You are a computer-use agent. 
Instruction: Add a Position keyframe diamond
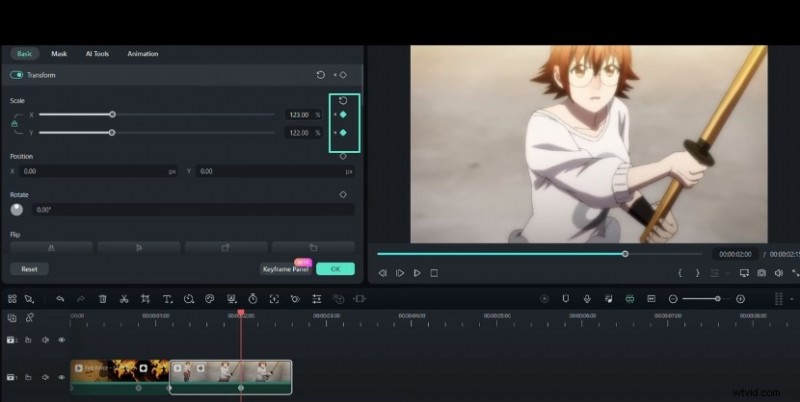[343, 156]
